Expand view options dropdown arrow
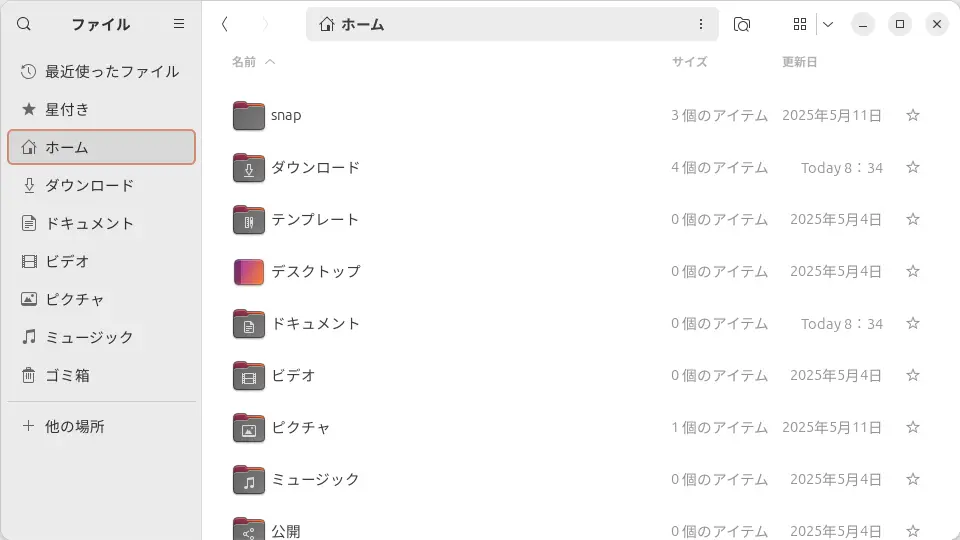Screen dimensions: 960x540 click(x=828, y=24)
